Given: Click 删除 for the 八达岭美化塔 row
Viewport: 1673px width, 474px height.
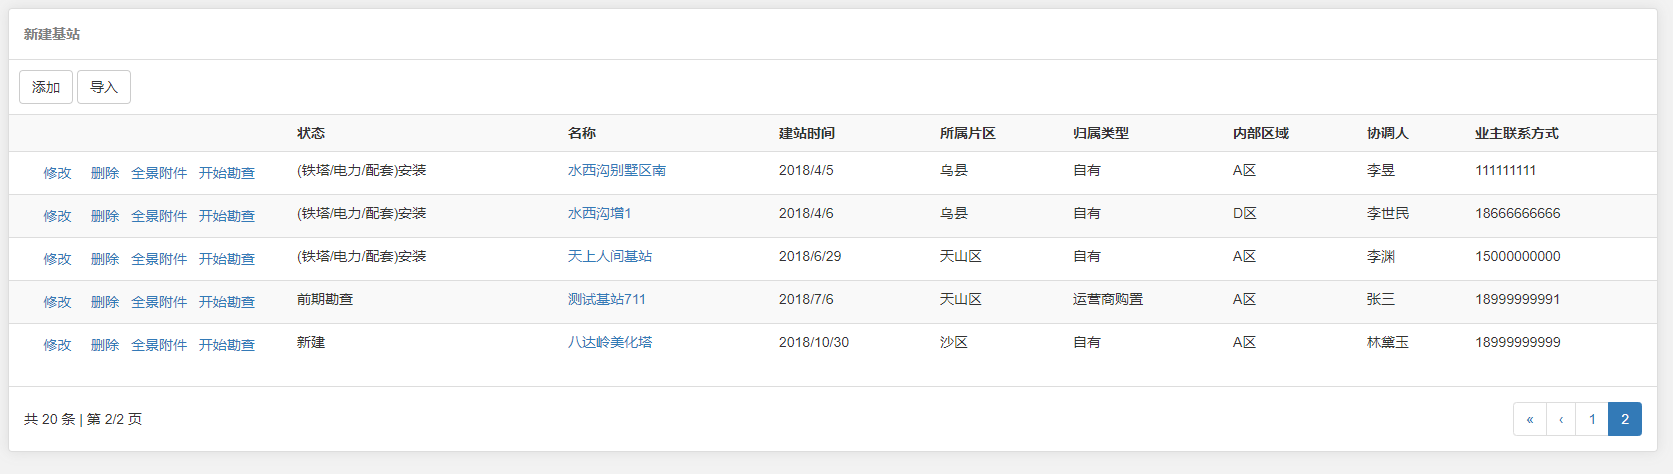Looking at the screenshot, I should pyautogui.click(x=105, y=345).
